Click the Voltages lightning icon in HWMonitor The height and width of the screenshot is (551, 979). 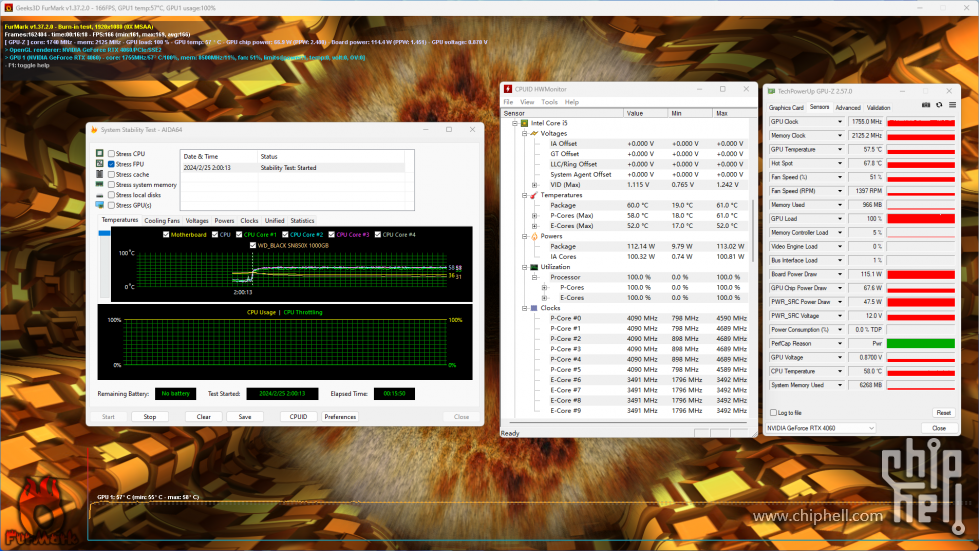[x=534, y=134]
